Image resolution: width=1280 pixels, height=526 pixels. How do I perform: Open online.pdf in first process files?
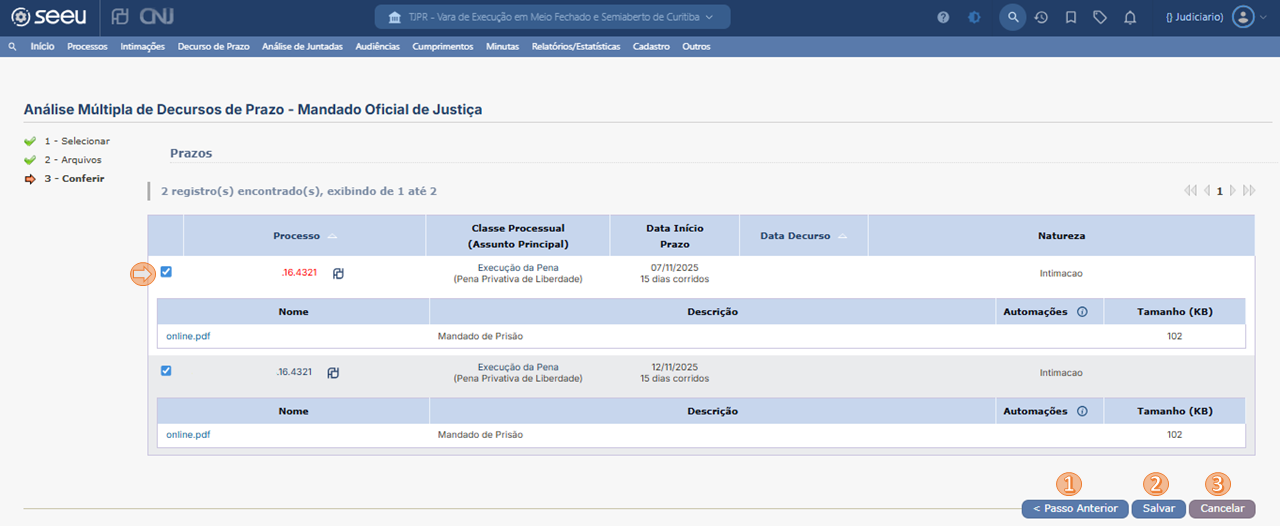click(188, 336)
